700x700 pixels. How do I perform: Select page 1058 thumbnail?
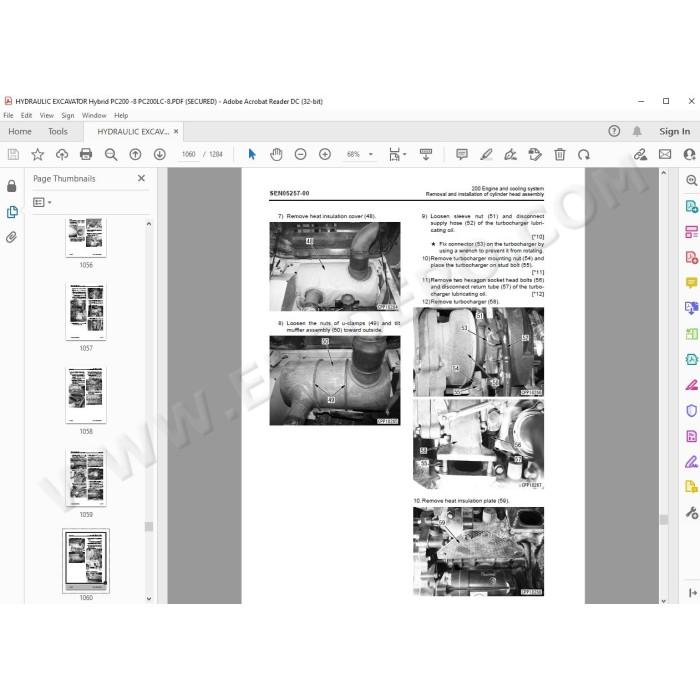[86, 395]
